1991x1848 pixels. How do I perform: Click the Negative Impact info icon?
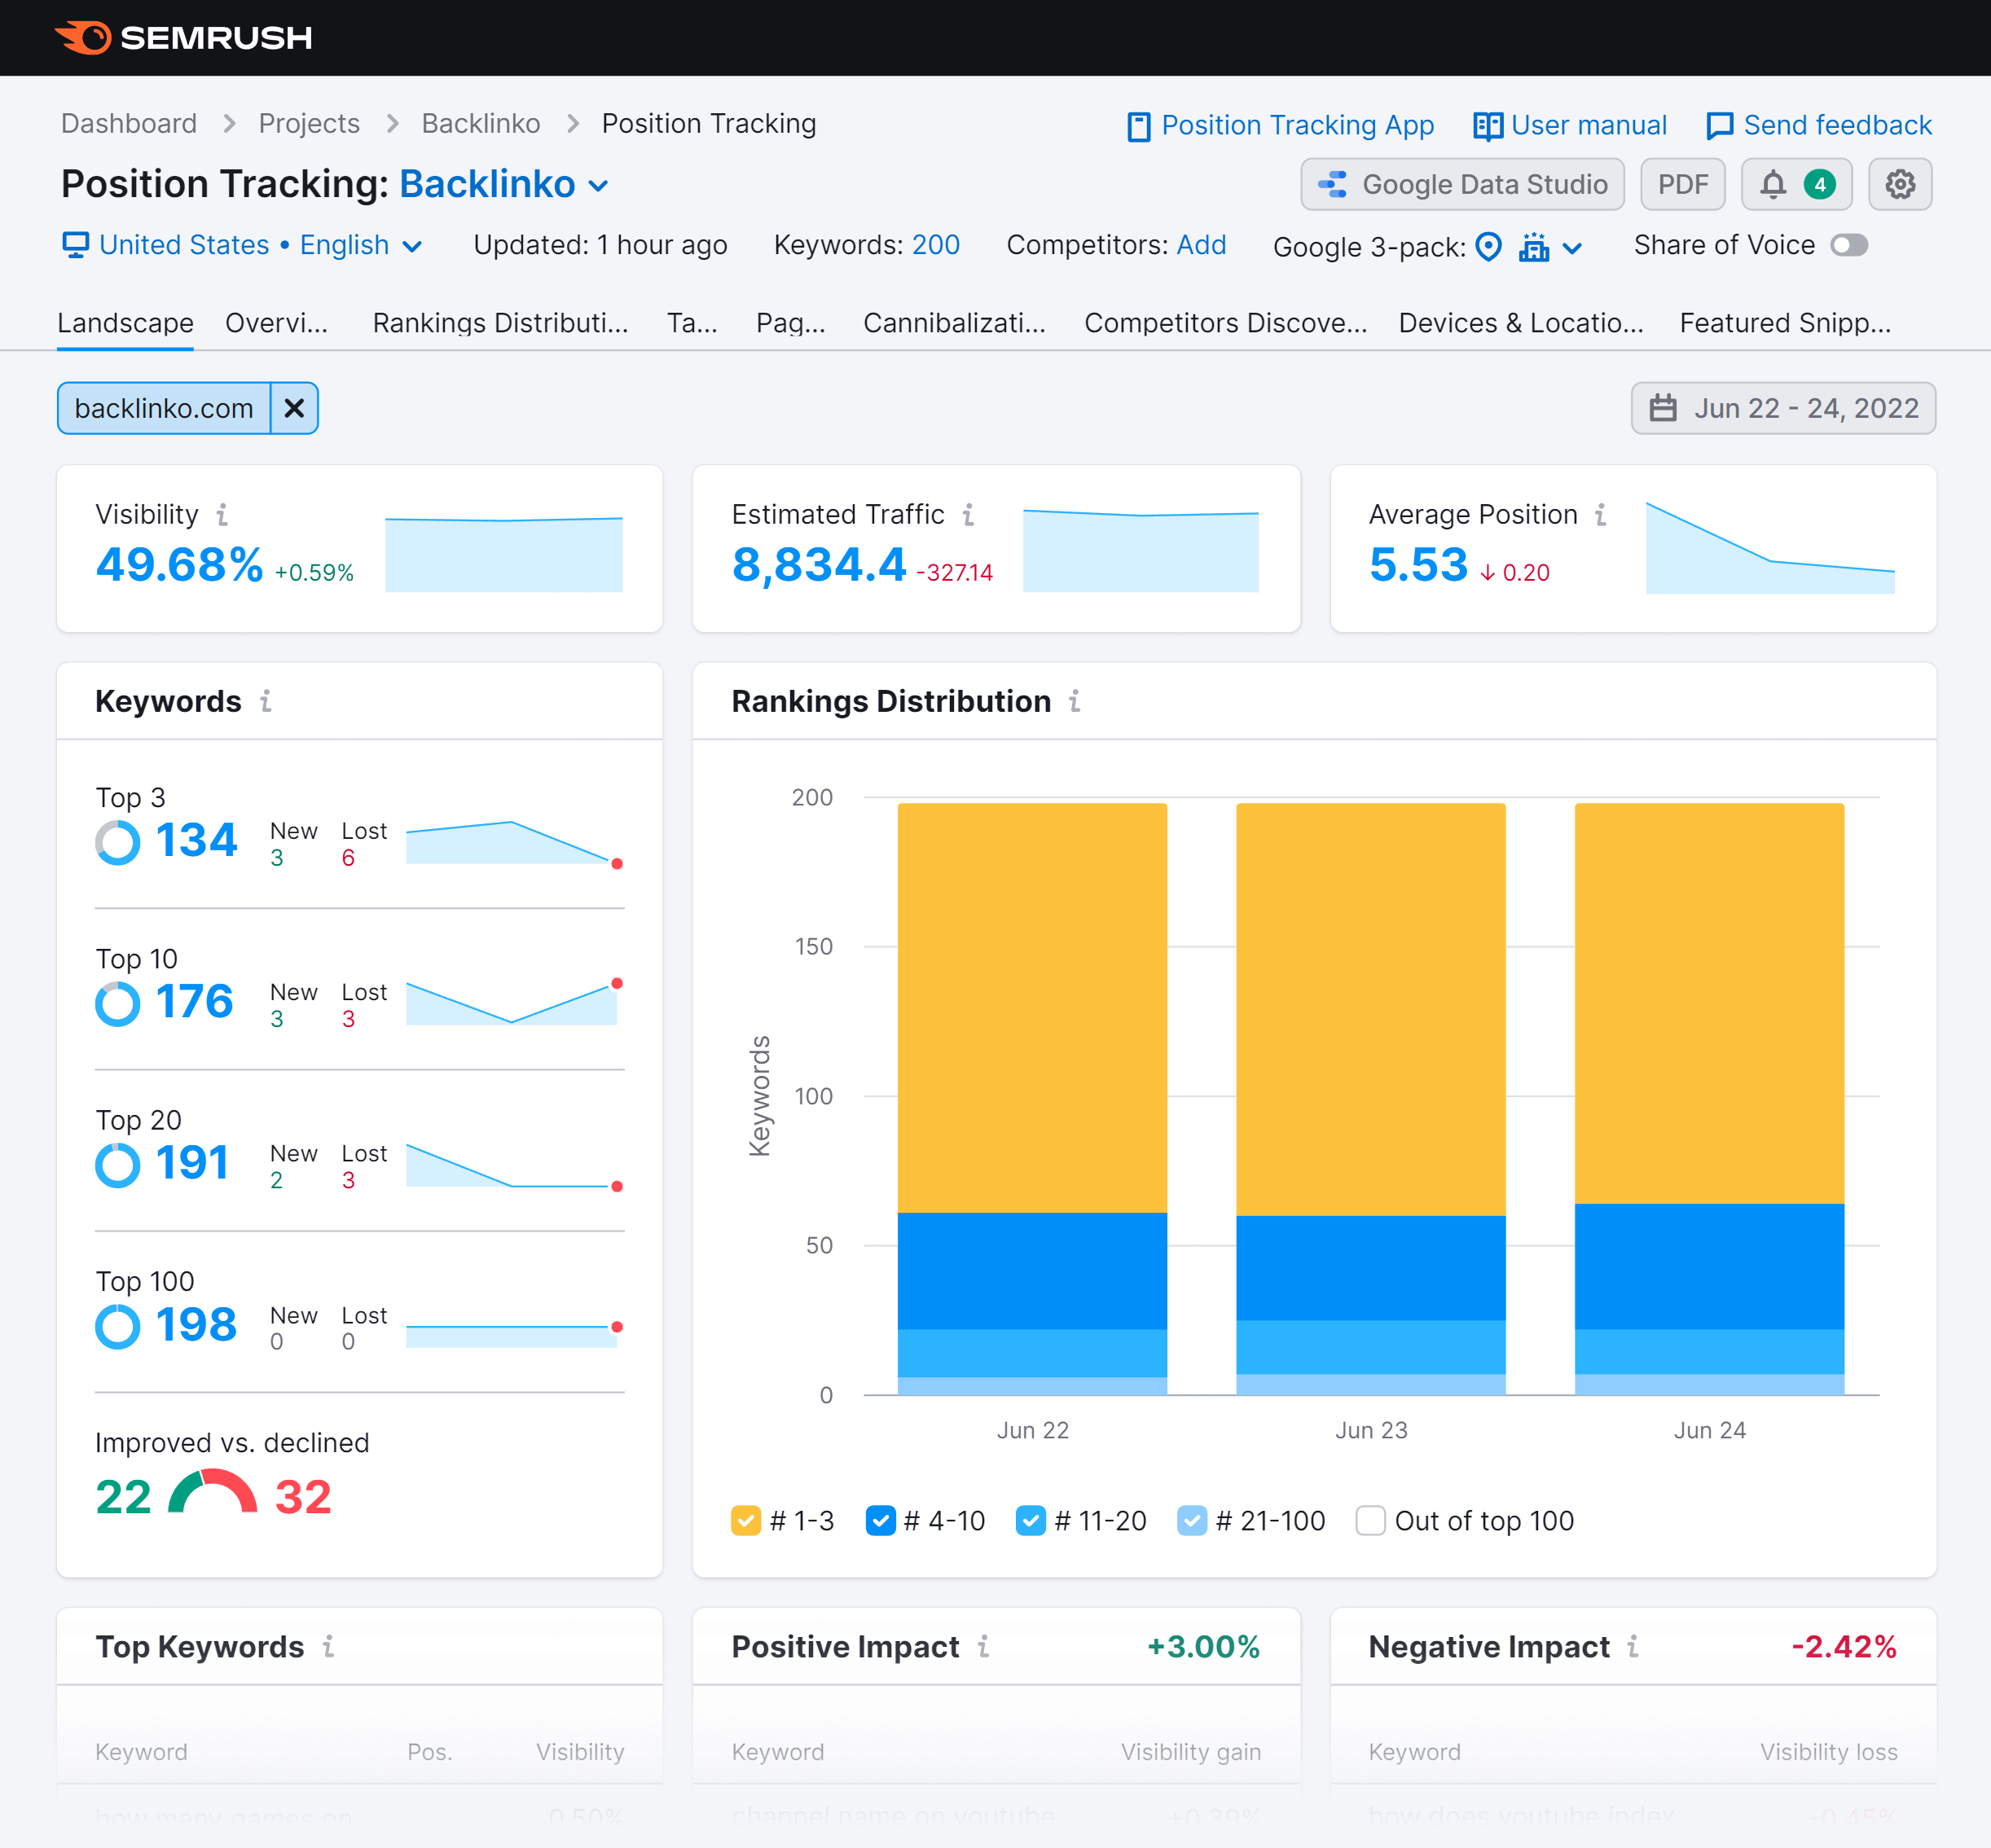point(1633,1646)
